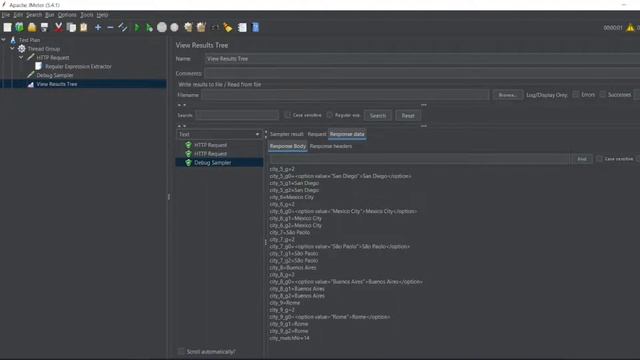Screen dimensions: 640x360
Task: Click the Stop test round icon
Action: pos(162,27)
